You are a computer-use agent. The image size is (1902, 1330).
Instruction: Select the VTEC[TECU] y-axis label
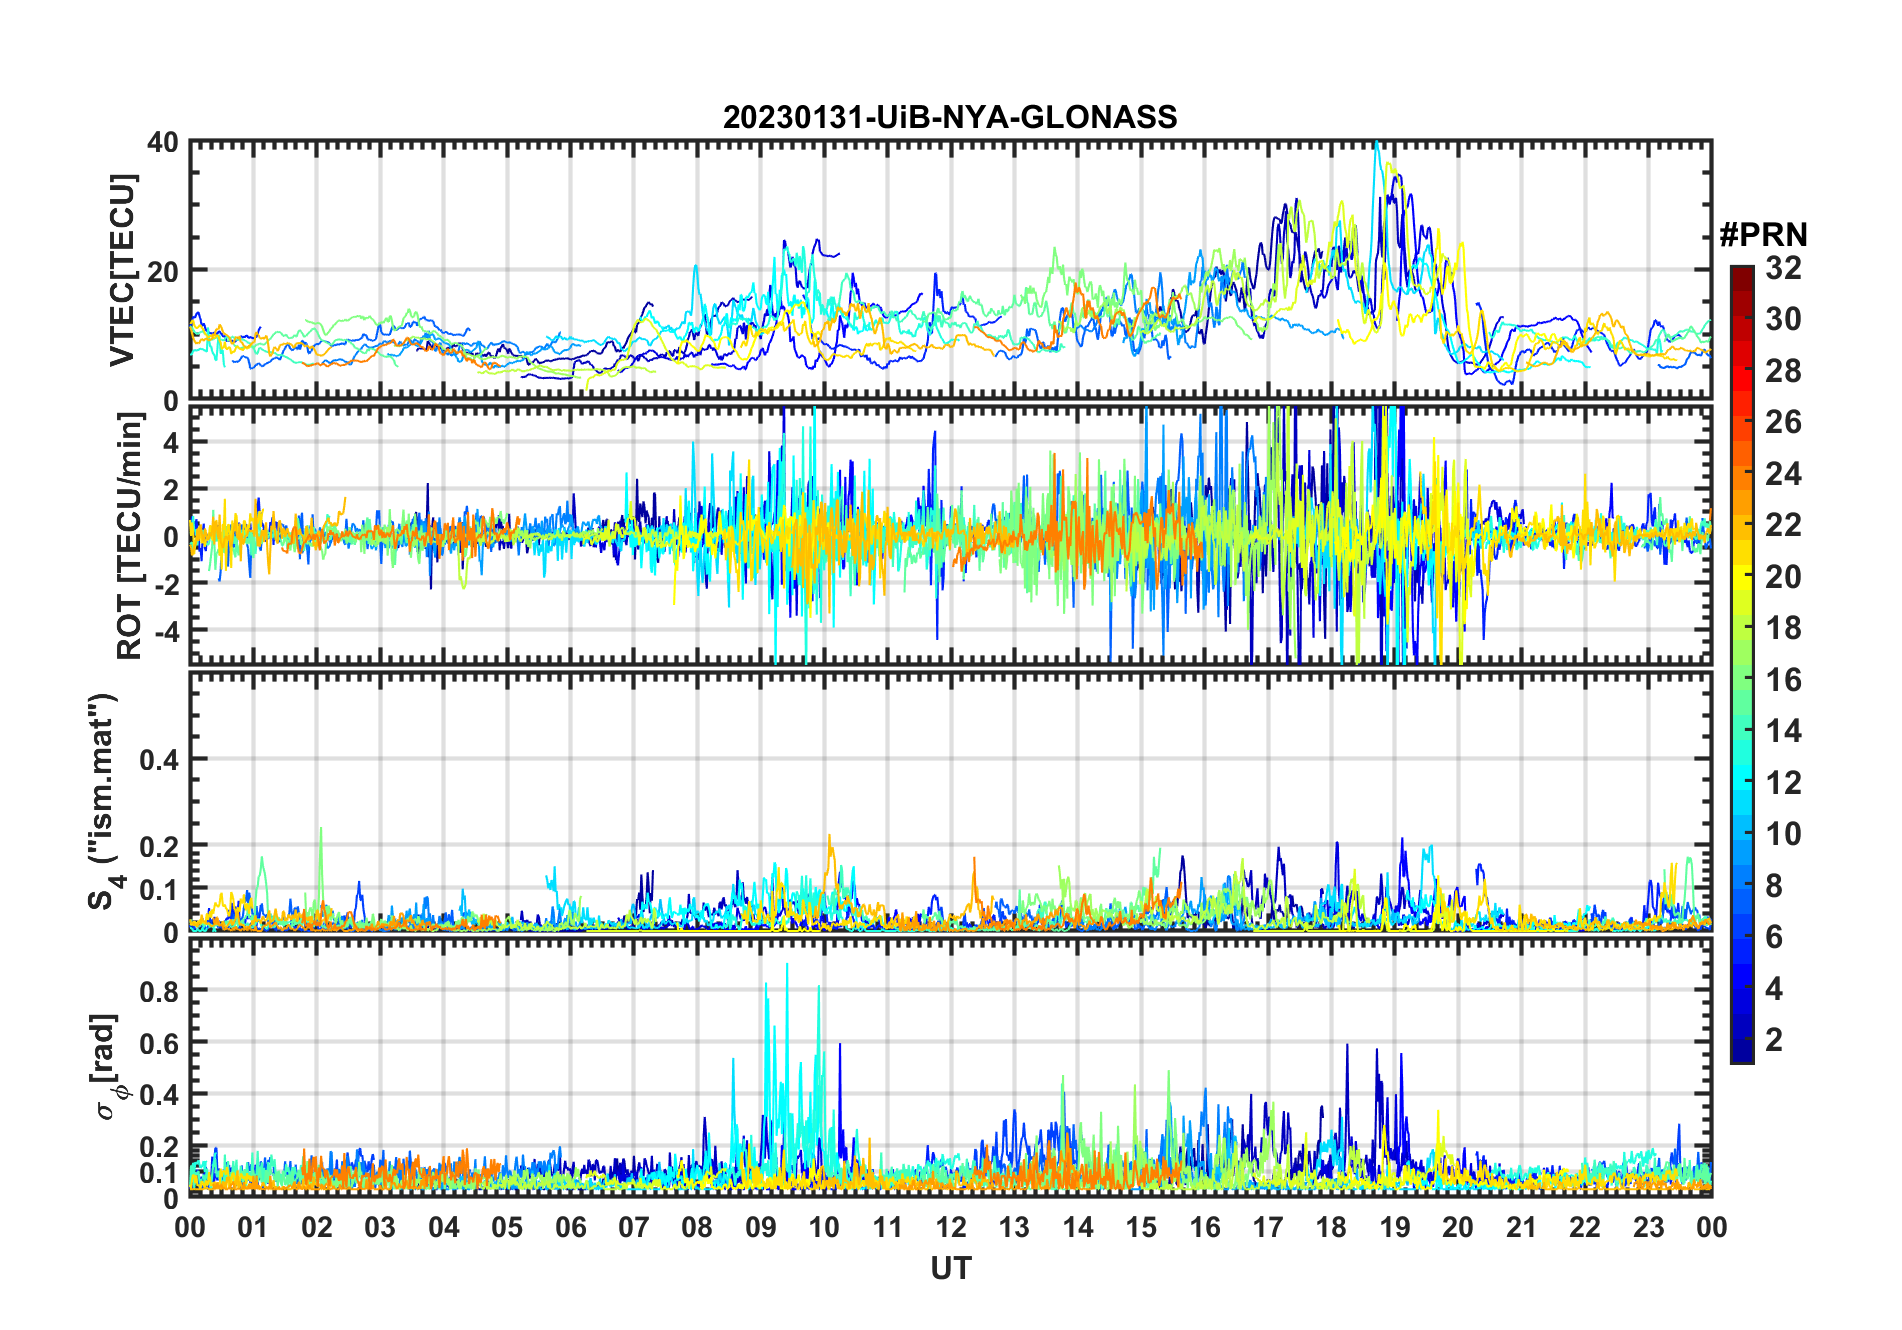pyautogui.click(x=122, y=270)
